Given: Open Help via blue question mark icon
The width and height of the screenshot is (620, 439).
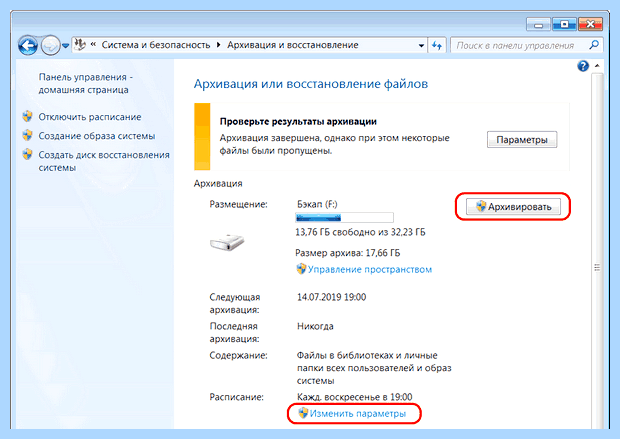Looking at the screenshot, I should tap(583, 66).
